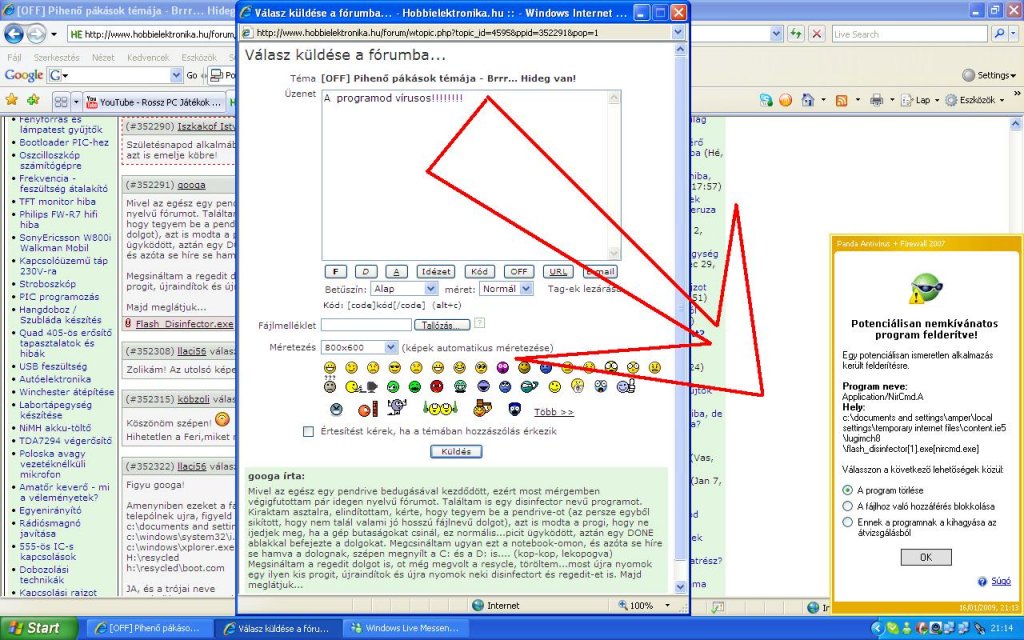Switch to [OFF] Pihenő pákáso taskbar item
This screenshot has width=1024, height=640.
click(x=150, y=628)
